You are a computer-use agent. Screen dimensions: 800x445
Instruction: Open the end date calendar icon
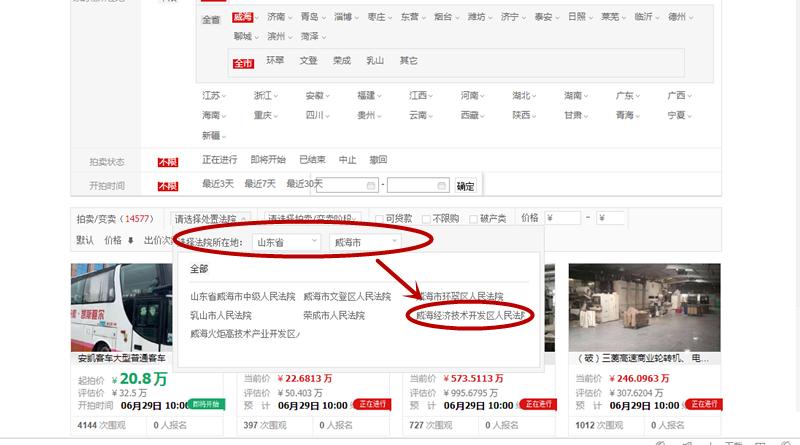tap(442, 186)
